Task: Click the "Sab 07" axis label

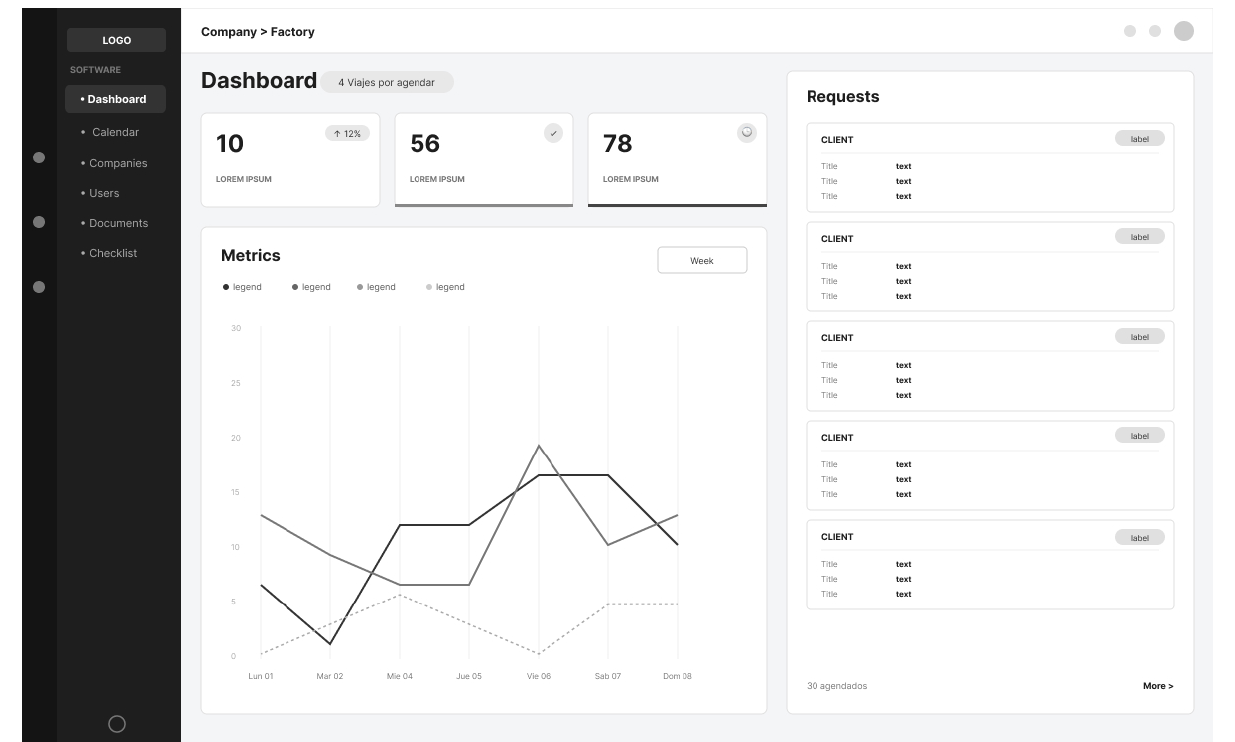Action: point(608,676)
